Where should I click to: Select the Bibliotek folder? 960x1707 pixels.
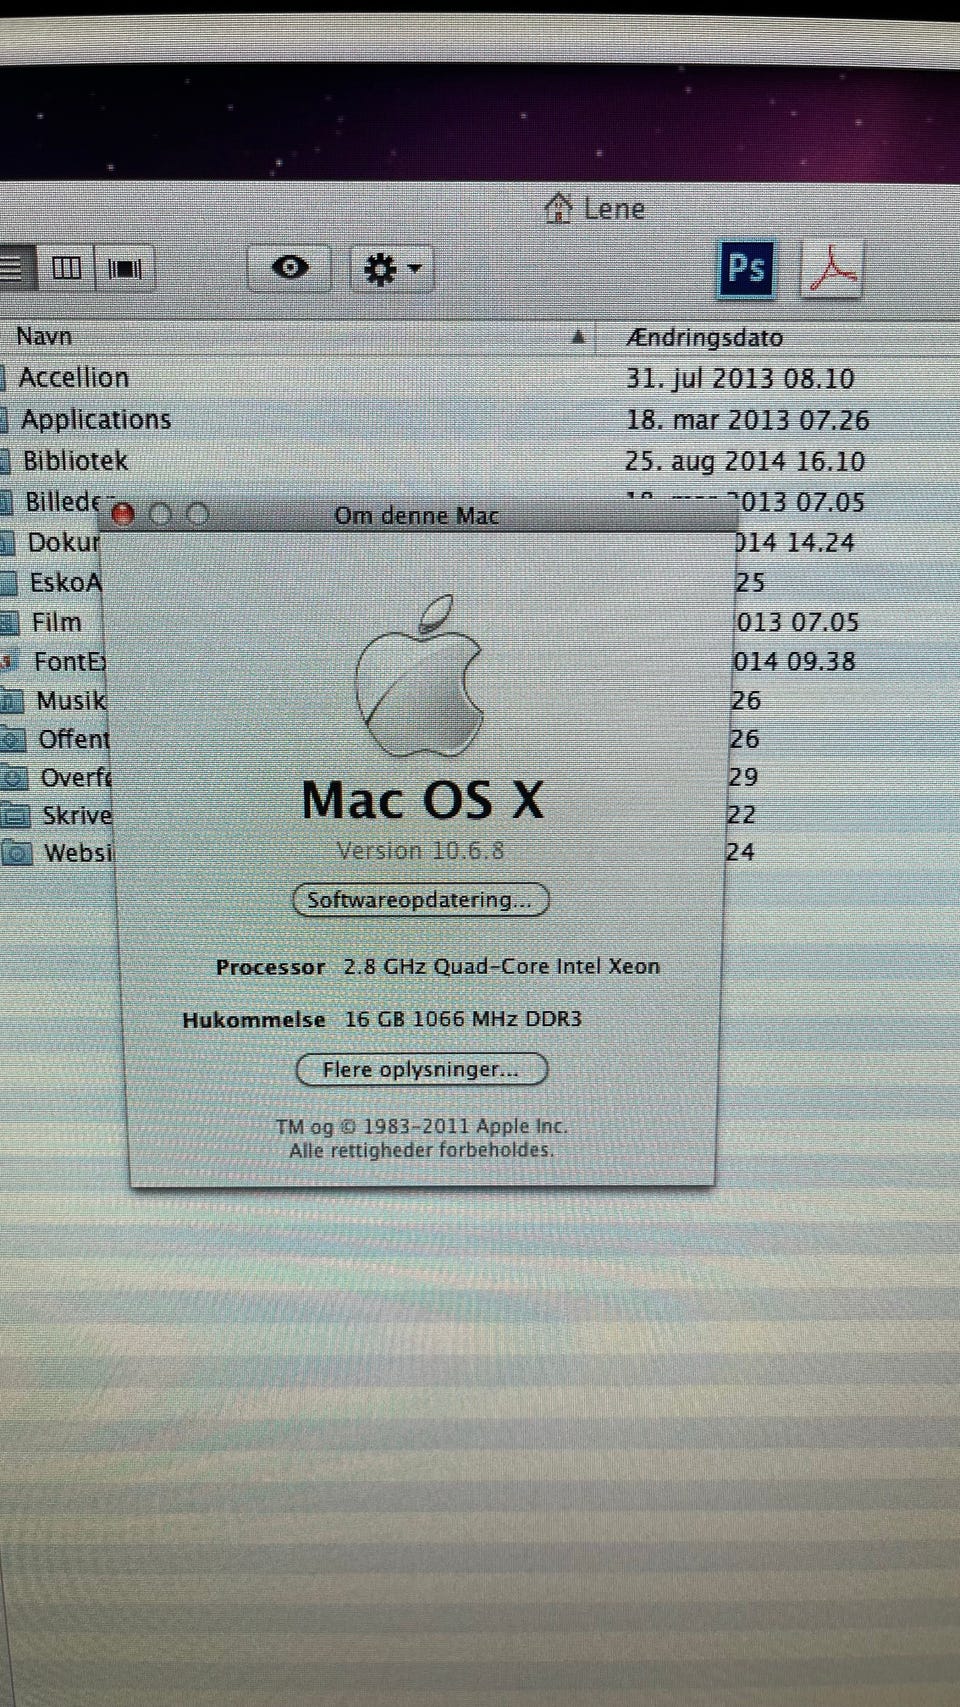(x=76, y=460)
